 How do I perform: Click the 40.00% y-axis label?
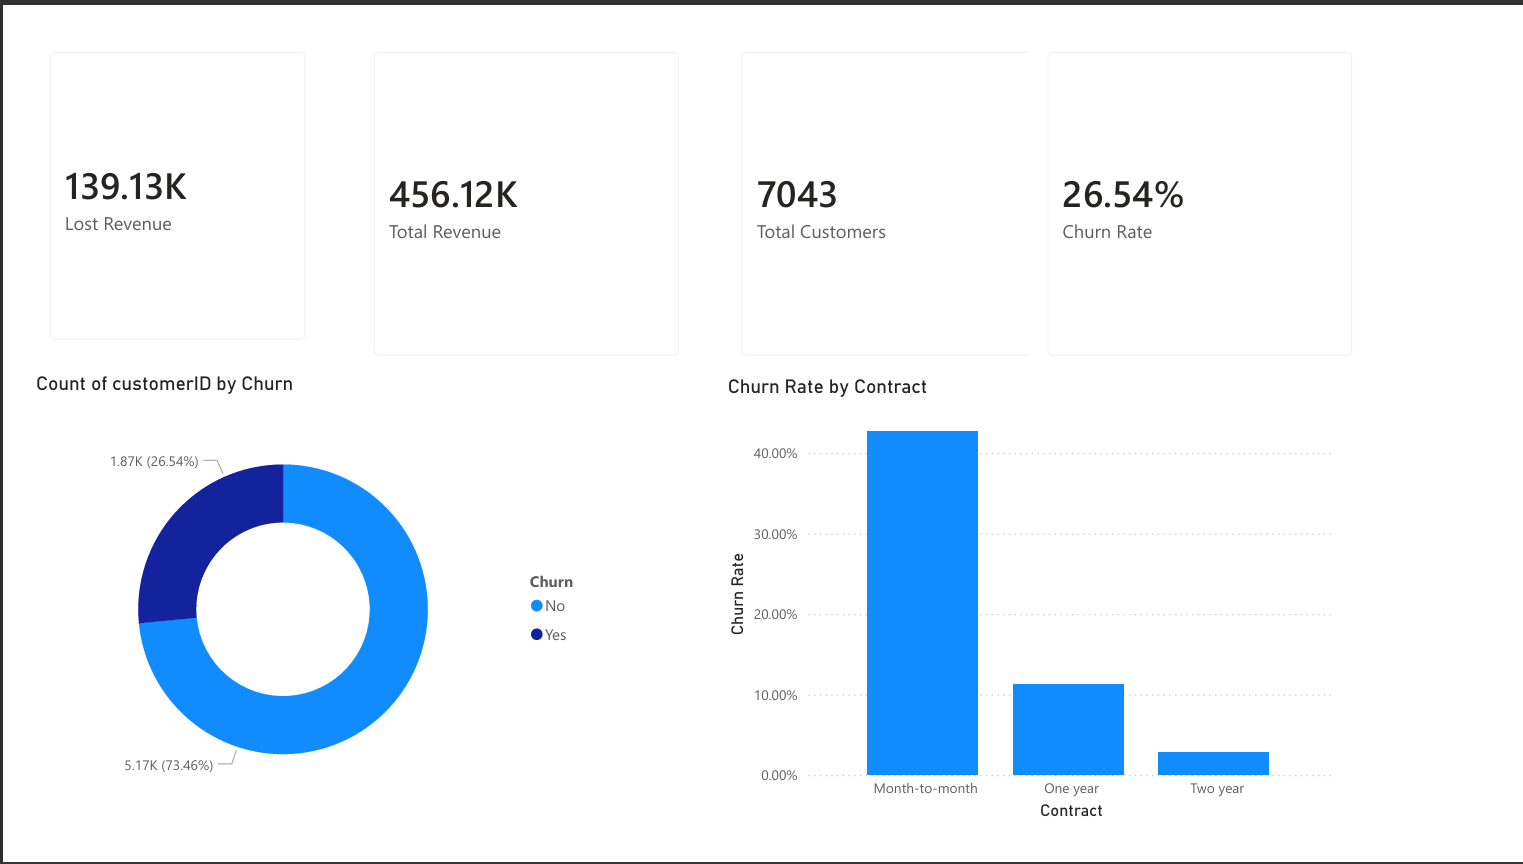(x=775, y=454)
